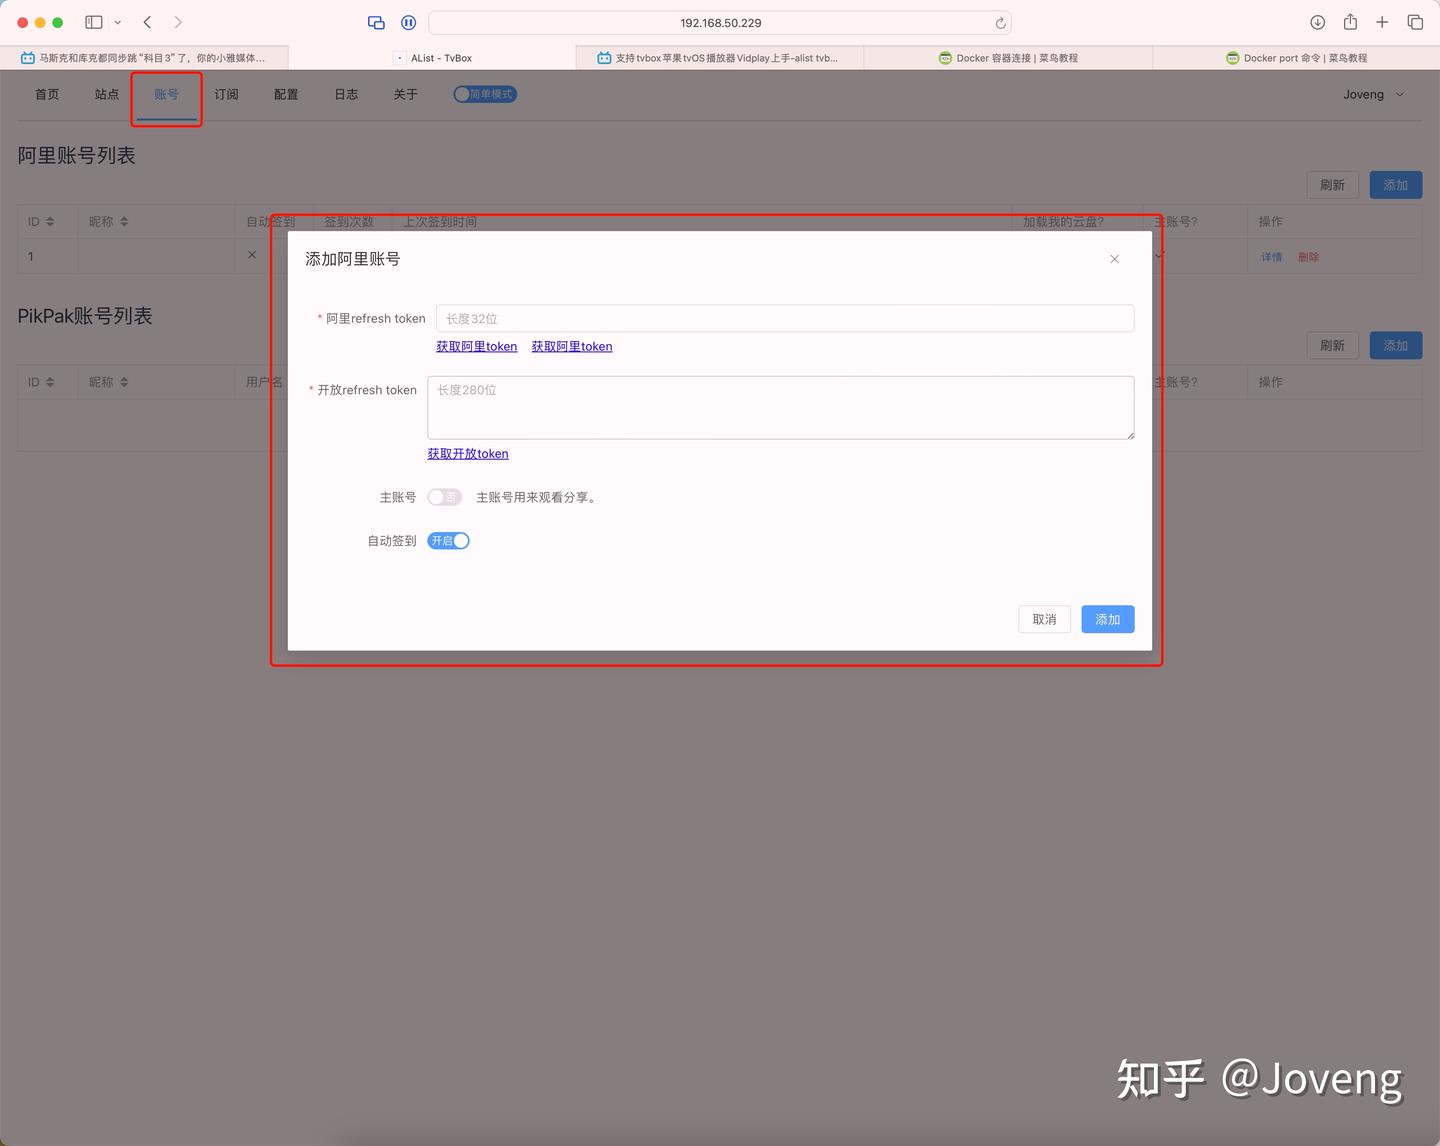Click the Safari share icon
1440x1146 pixels.
coord(1350,22)
